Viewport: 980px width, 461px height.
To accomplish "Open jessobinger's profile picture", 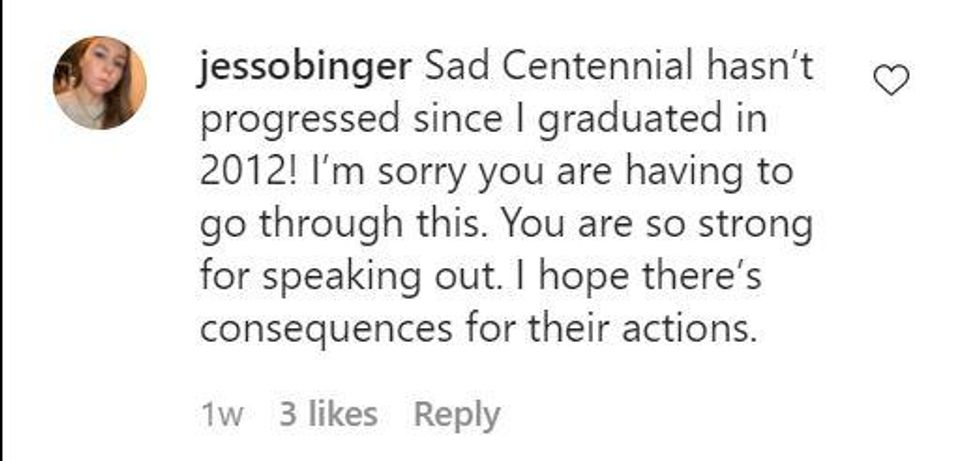I will tap(100, 82).
